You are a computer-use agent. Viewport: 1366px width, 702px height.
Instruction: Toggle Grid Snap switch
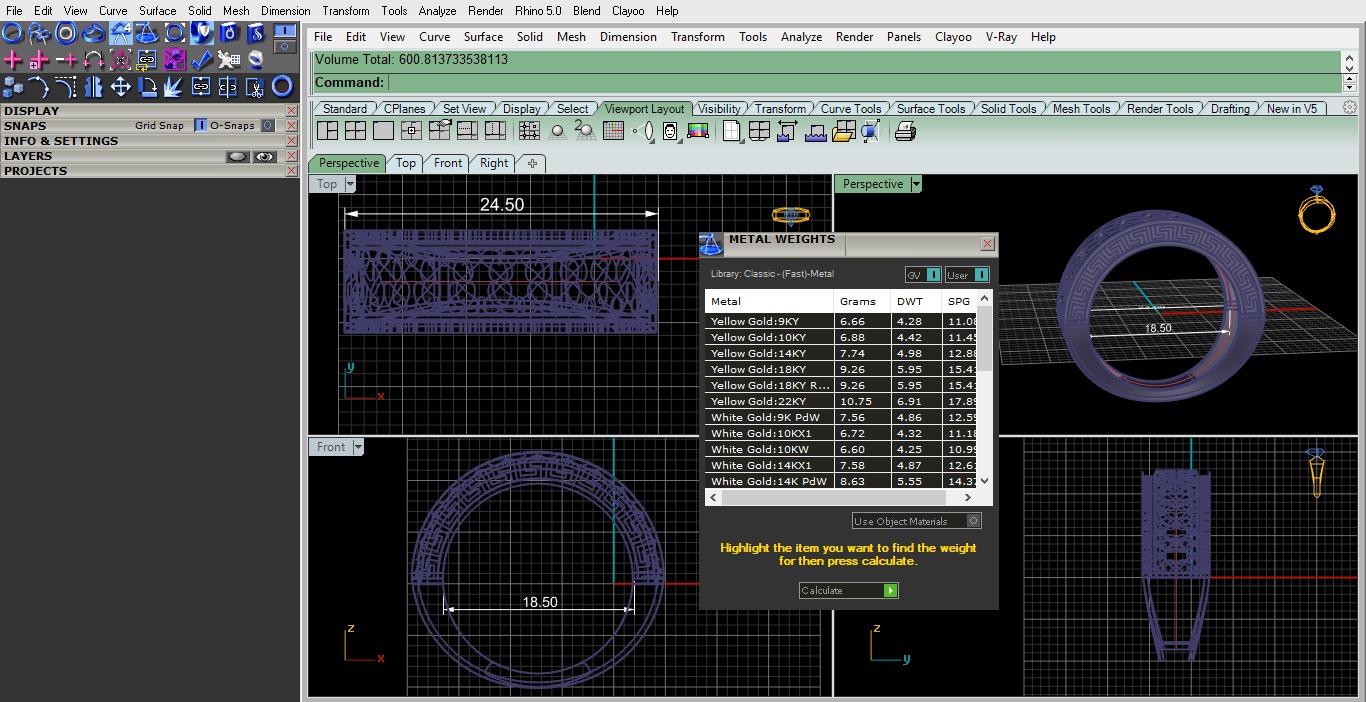201,126
